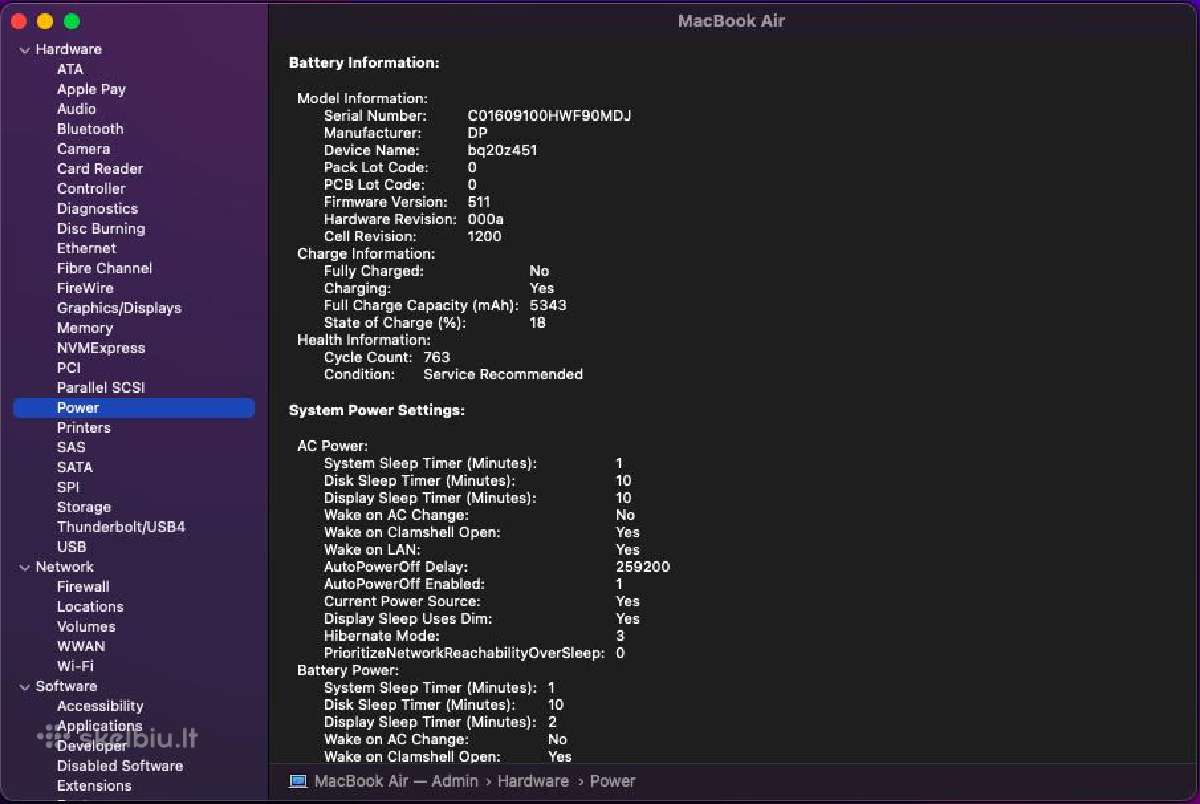Viewport: 1200px width, 804px height.
Task: Click Hardware in the path bar
Action: point(533,781)
